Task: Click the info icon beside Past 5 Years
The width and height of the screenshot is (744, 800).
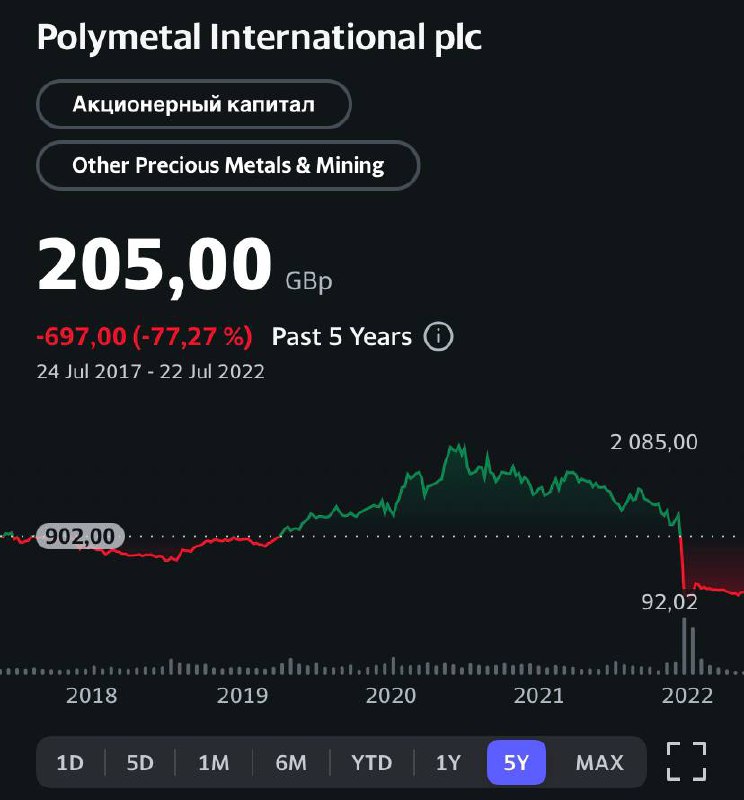Action: [x=438, y=337]
